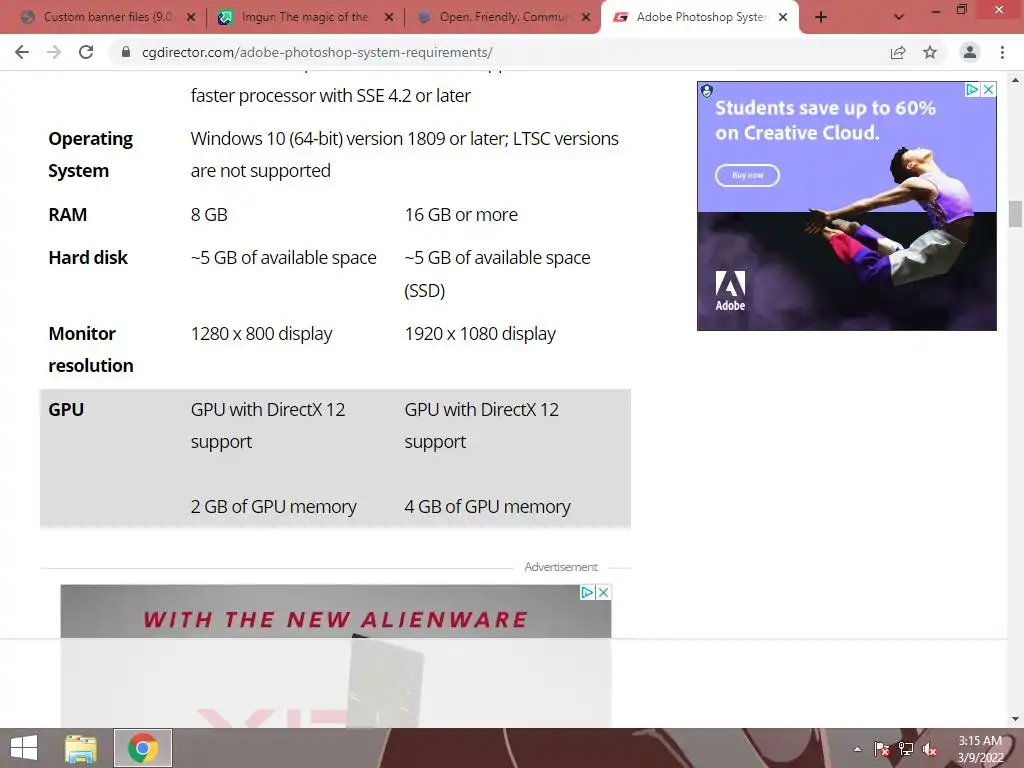Click the scrollbar down arrow
Screen dimensions: 1024x768
tap(1015, 719)
